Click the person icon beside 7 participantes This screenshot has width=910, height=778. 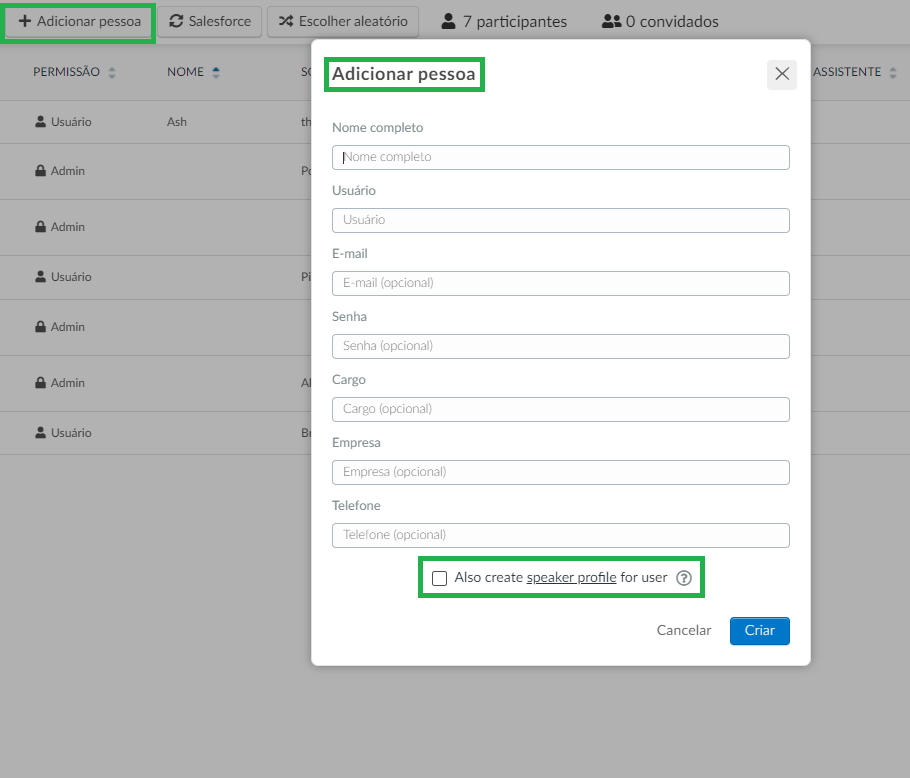(448, 21)
